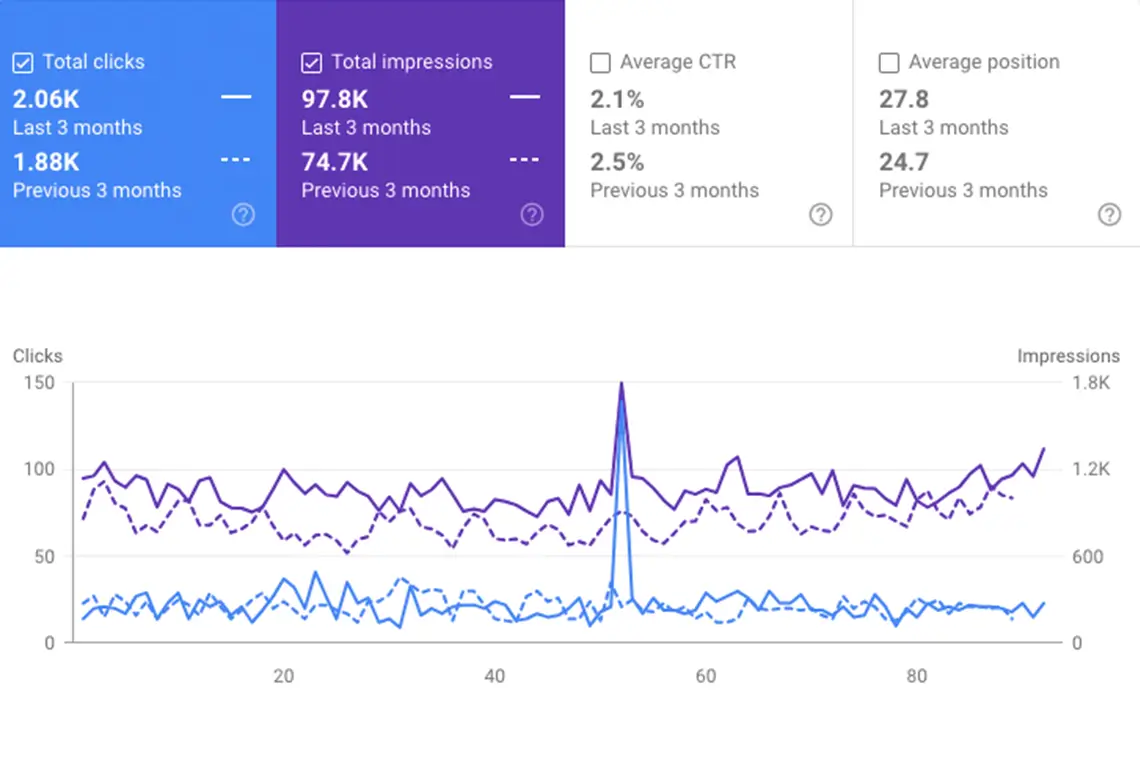Open help icon in Total clicks card
1140x768 pixels.
click(x=243, y=214)
